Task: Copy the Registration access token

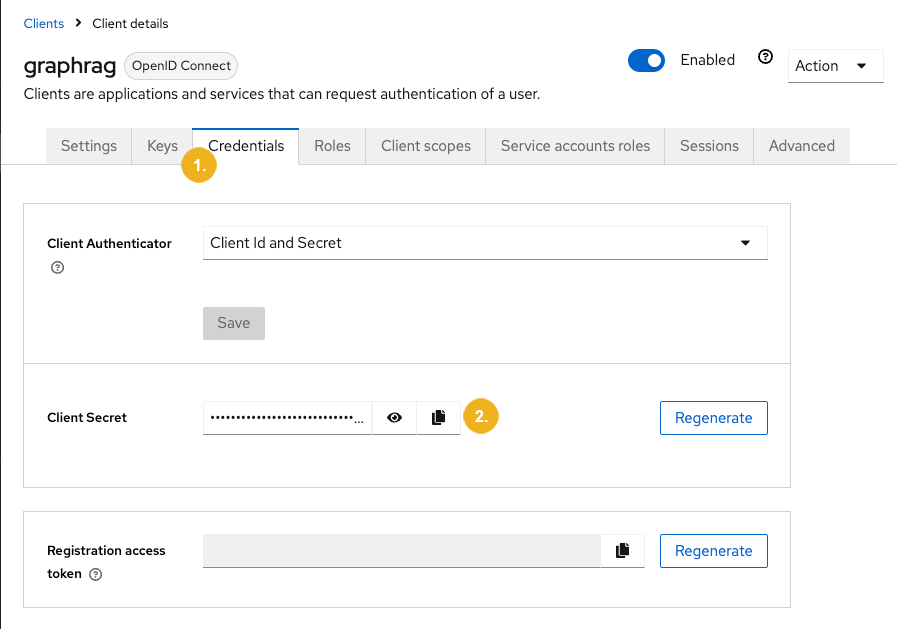Action: click(x=622, y=551)
